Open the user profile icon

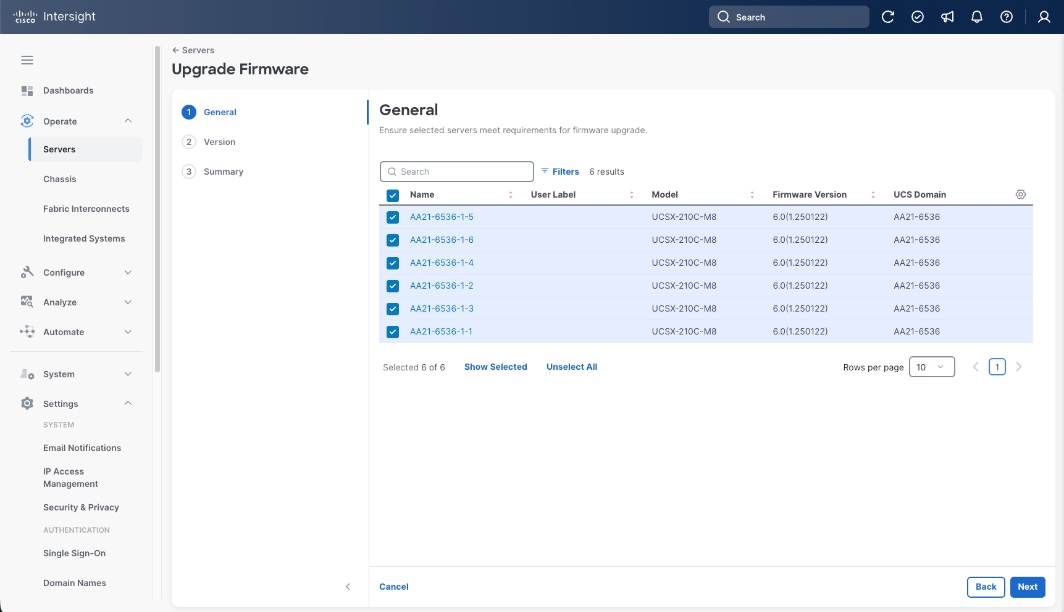click(1044, 17)
